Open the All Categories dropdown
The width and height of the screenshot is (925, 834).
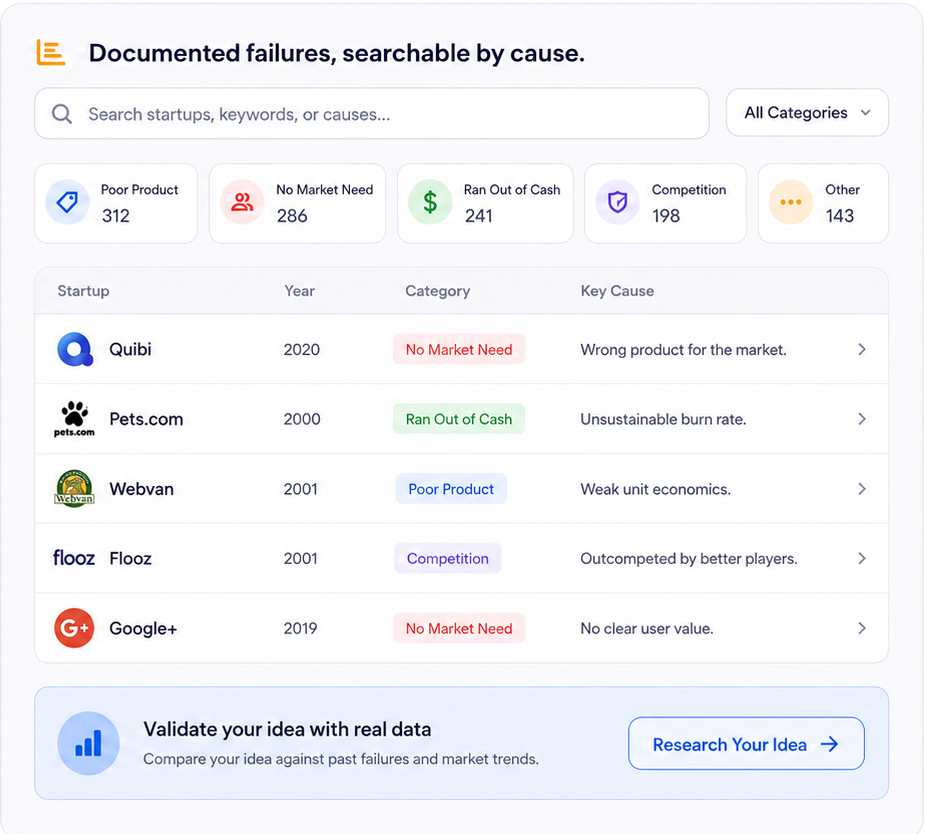(807, 113)
